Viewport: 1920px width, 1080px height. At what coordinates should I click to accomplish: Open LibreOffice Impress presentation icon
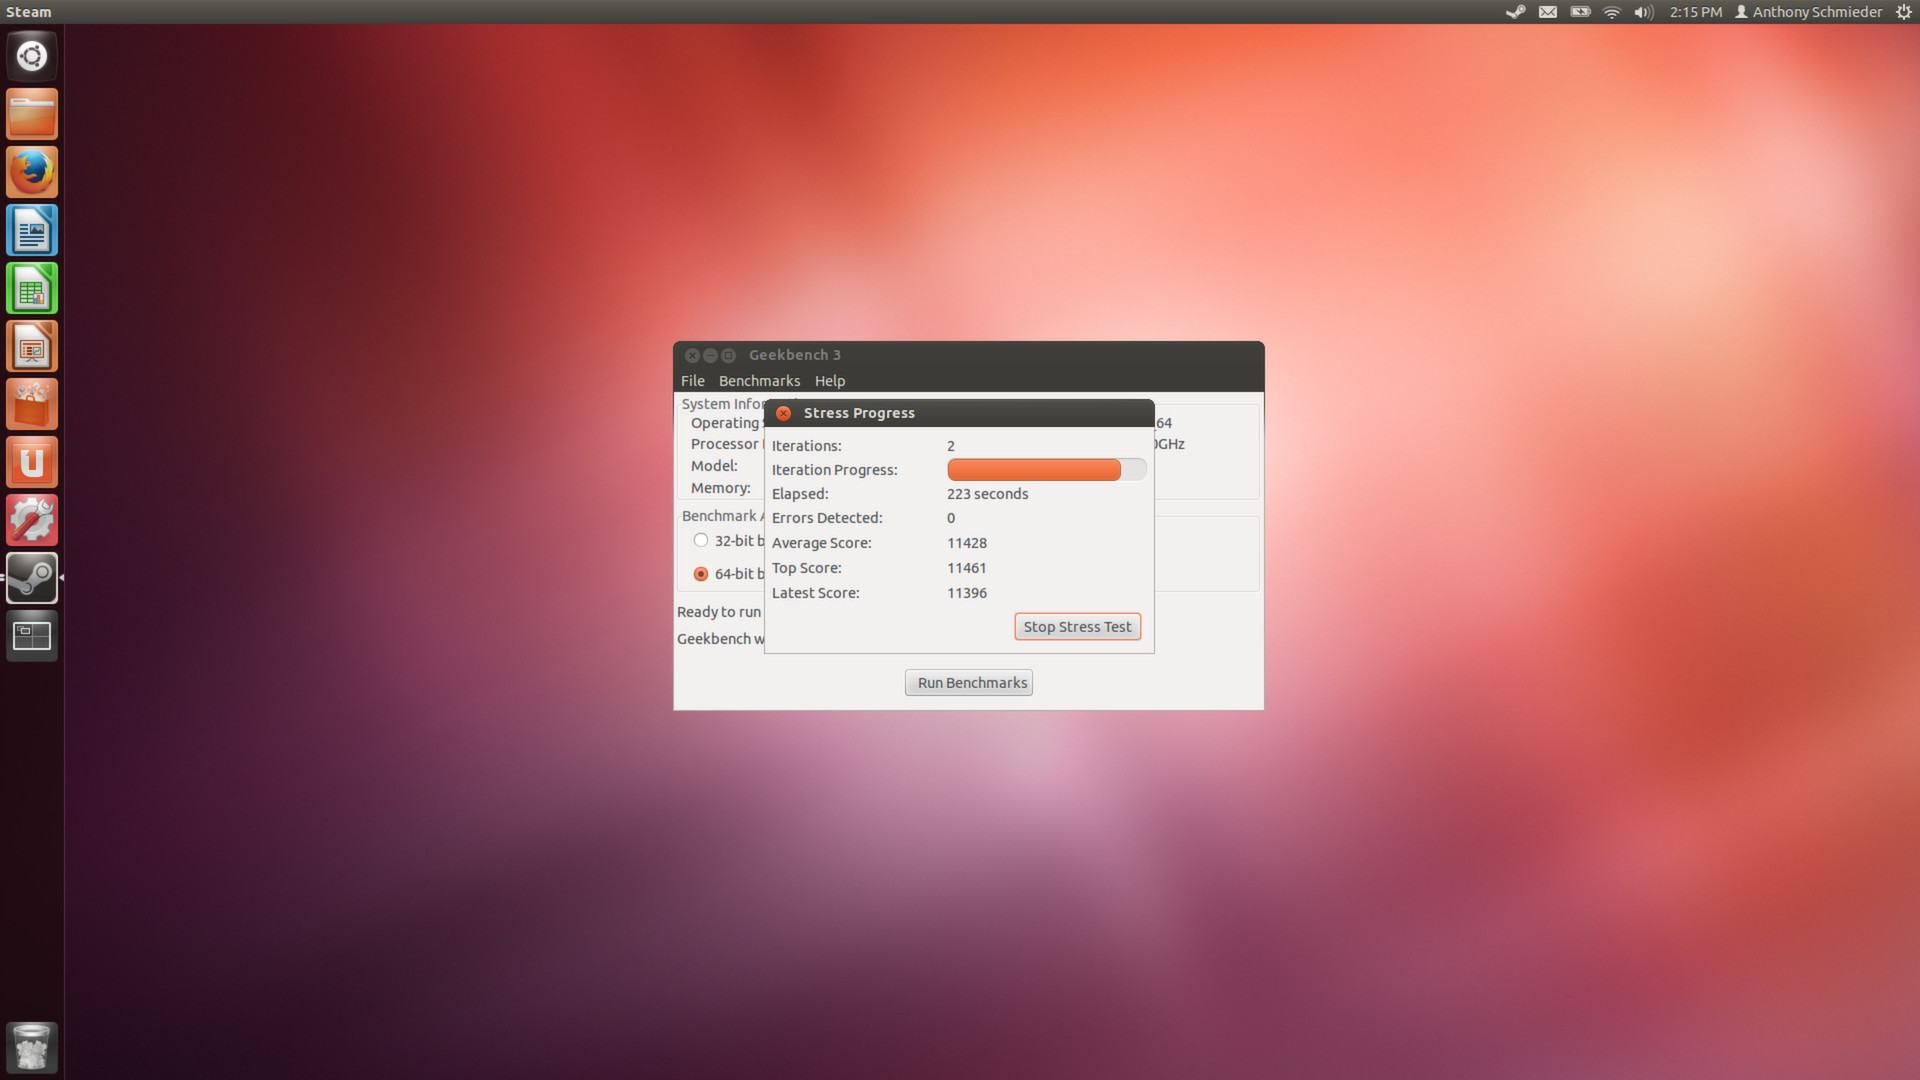point(32,347)
